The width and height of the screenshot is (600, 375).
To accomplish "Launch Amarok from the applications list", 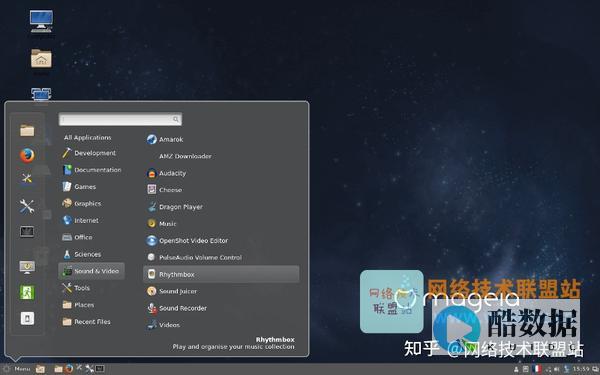I will tap(165, 139).
